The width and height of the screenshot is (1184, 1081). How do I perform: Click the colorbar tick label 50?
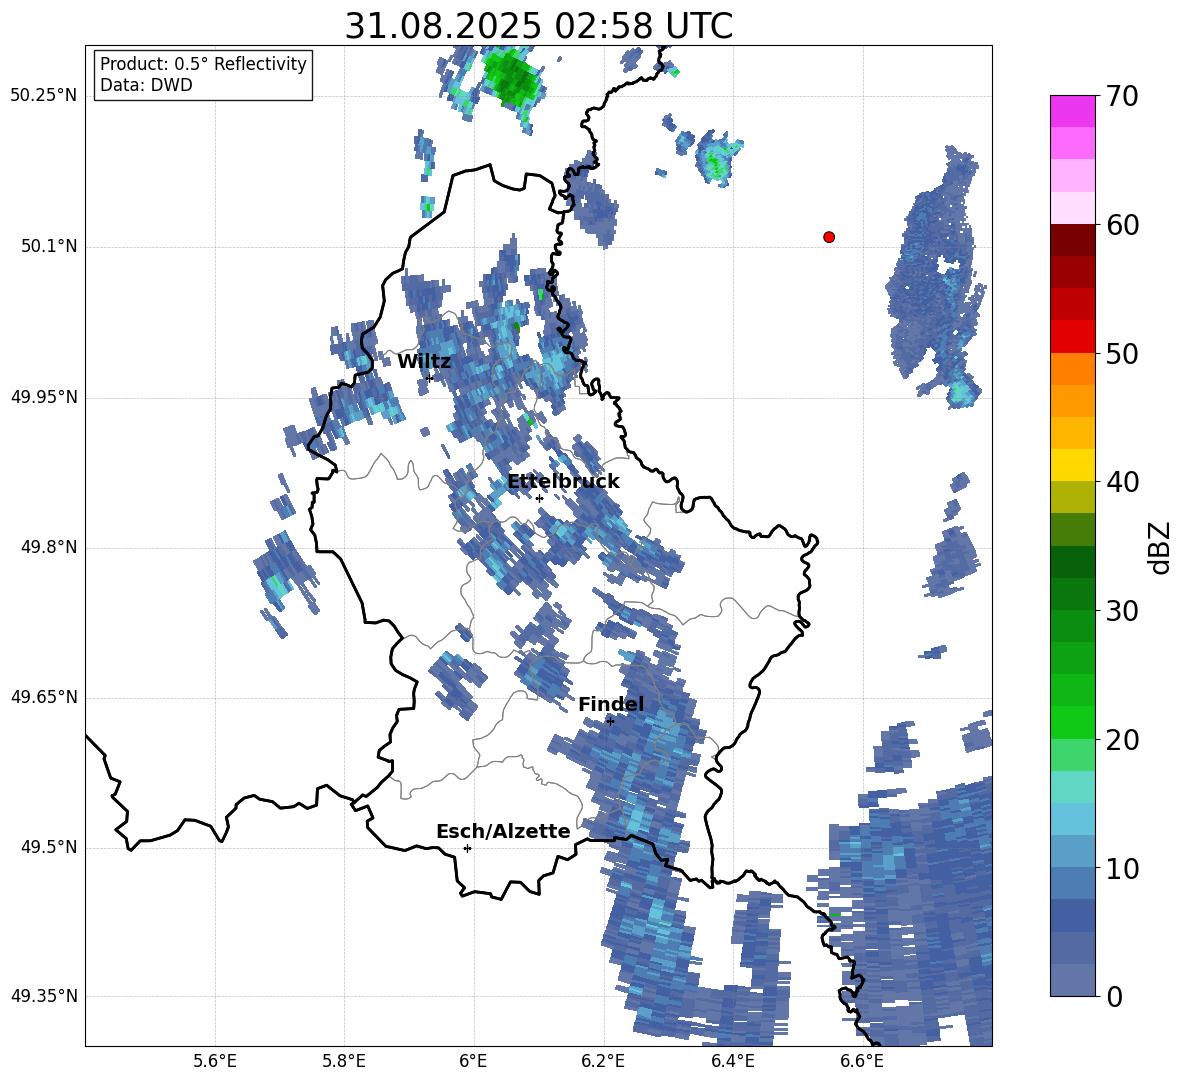[x=1122, y=353]
